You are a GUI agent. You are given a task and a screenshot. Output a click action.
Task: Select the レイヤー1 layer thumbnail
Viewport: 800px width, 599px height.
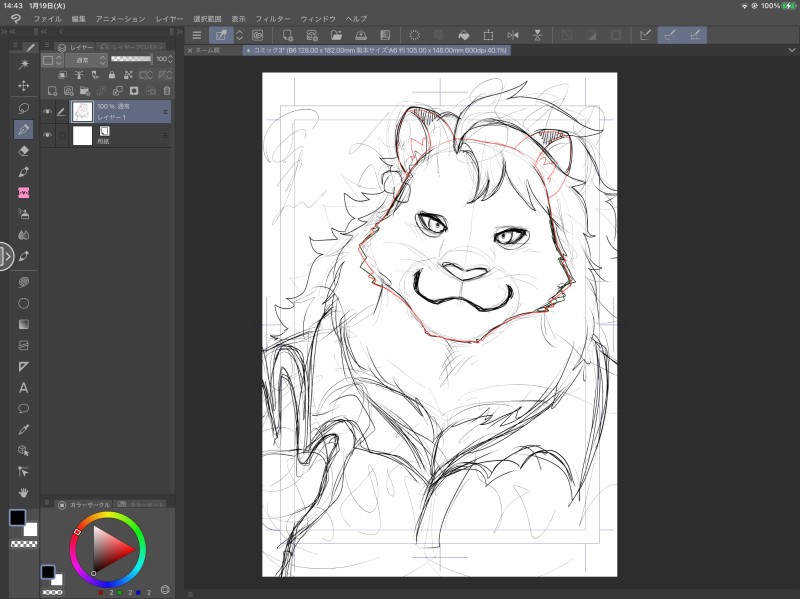click(x=82, y=112)
